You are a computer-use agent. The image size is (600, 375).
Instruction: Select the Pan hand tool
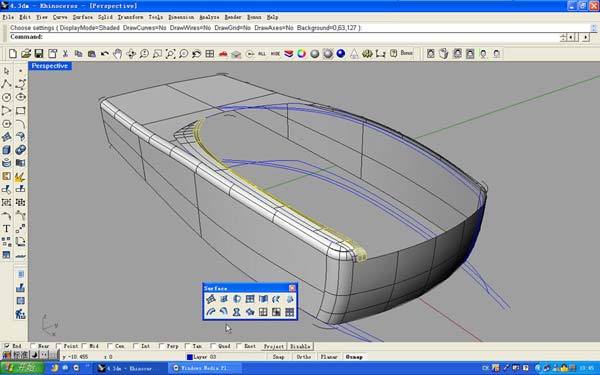[117, 54]
